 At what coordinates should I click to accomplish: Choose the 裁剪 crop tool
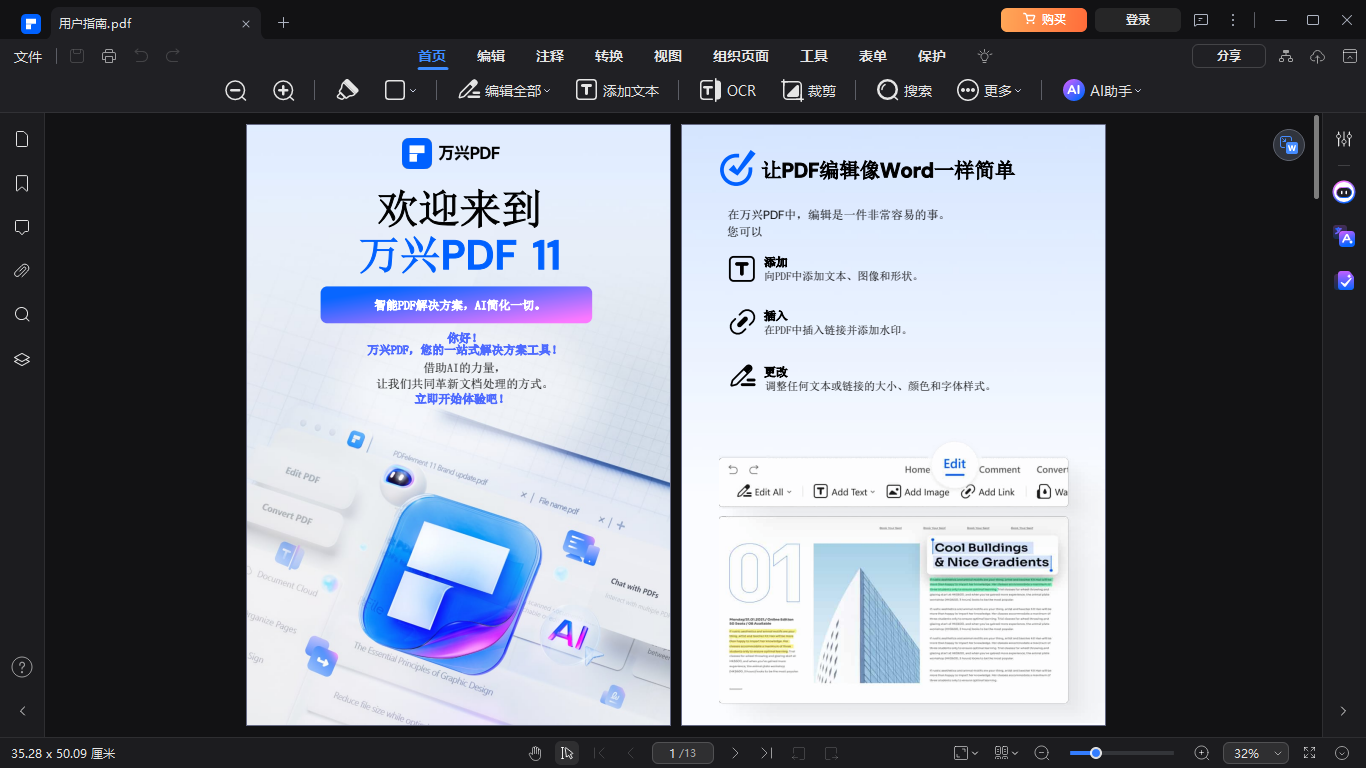coord(809,91)
